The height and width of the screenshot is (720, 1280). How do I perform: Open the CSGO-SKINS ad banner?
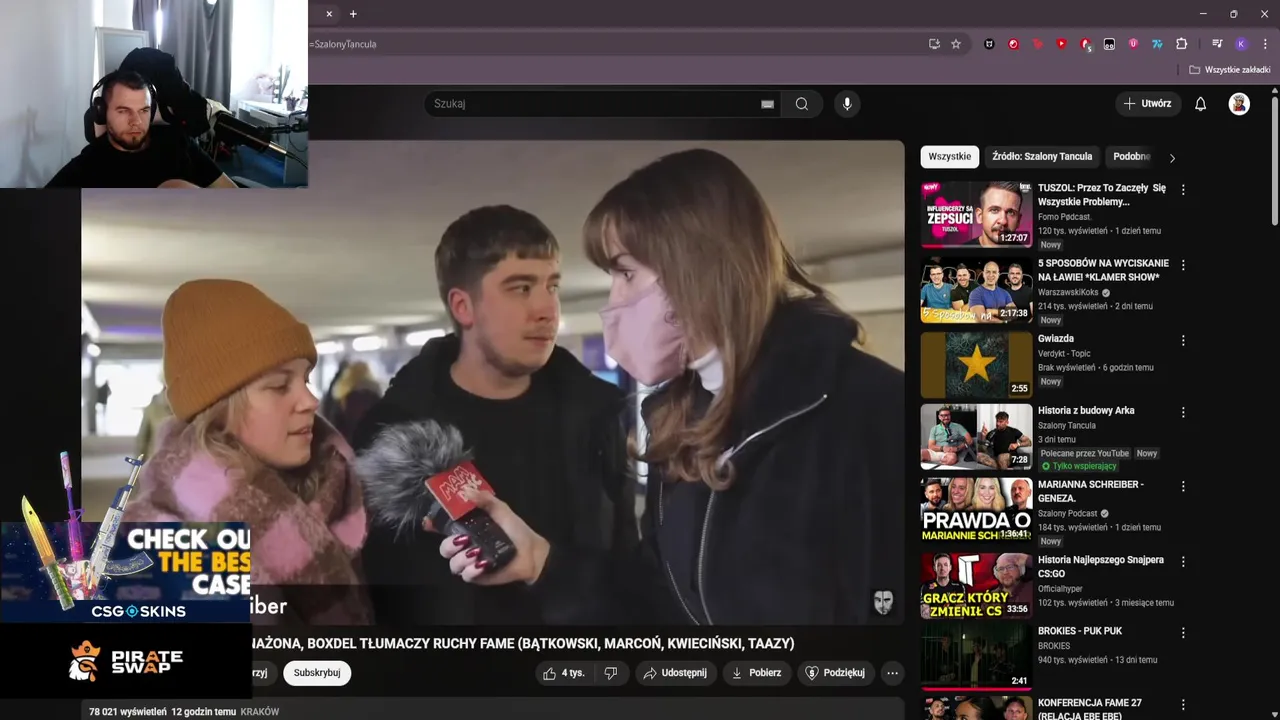(x=125, y=572)
